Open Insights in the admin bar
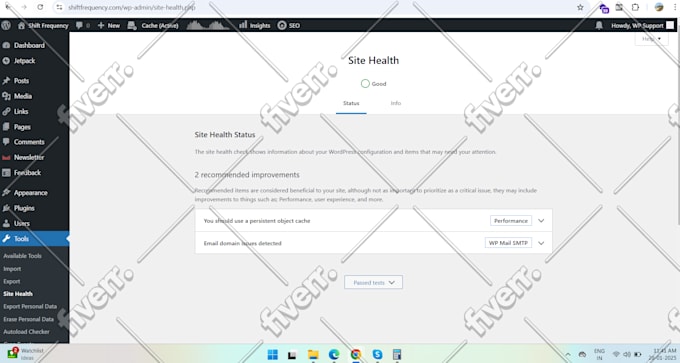The height and width of the screenshot is (363, 680). click(x=255, y=26)
